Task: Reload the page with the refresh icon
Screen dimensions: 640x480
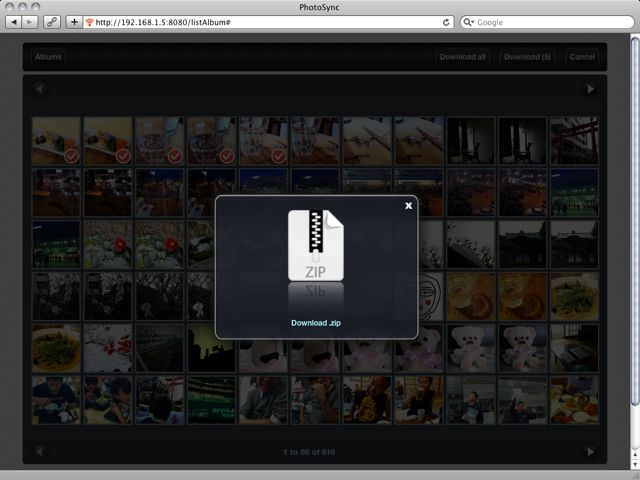Action: point(446,22)
